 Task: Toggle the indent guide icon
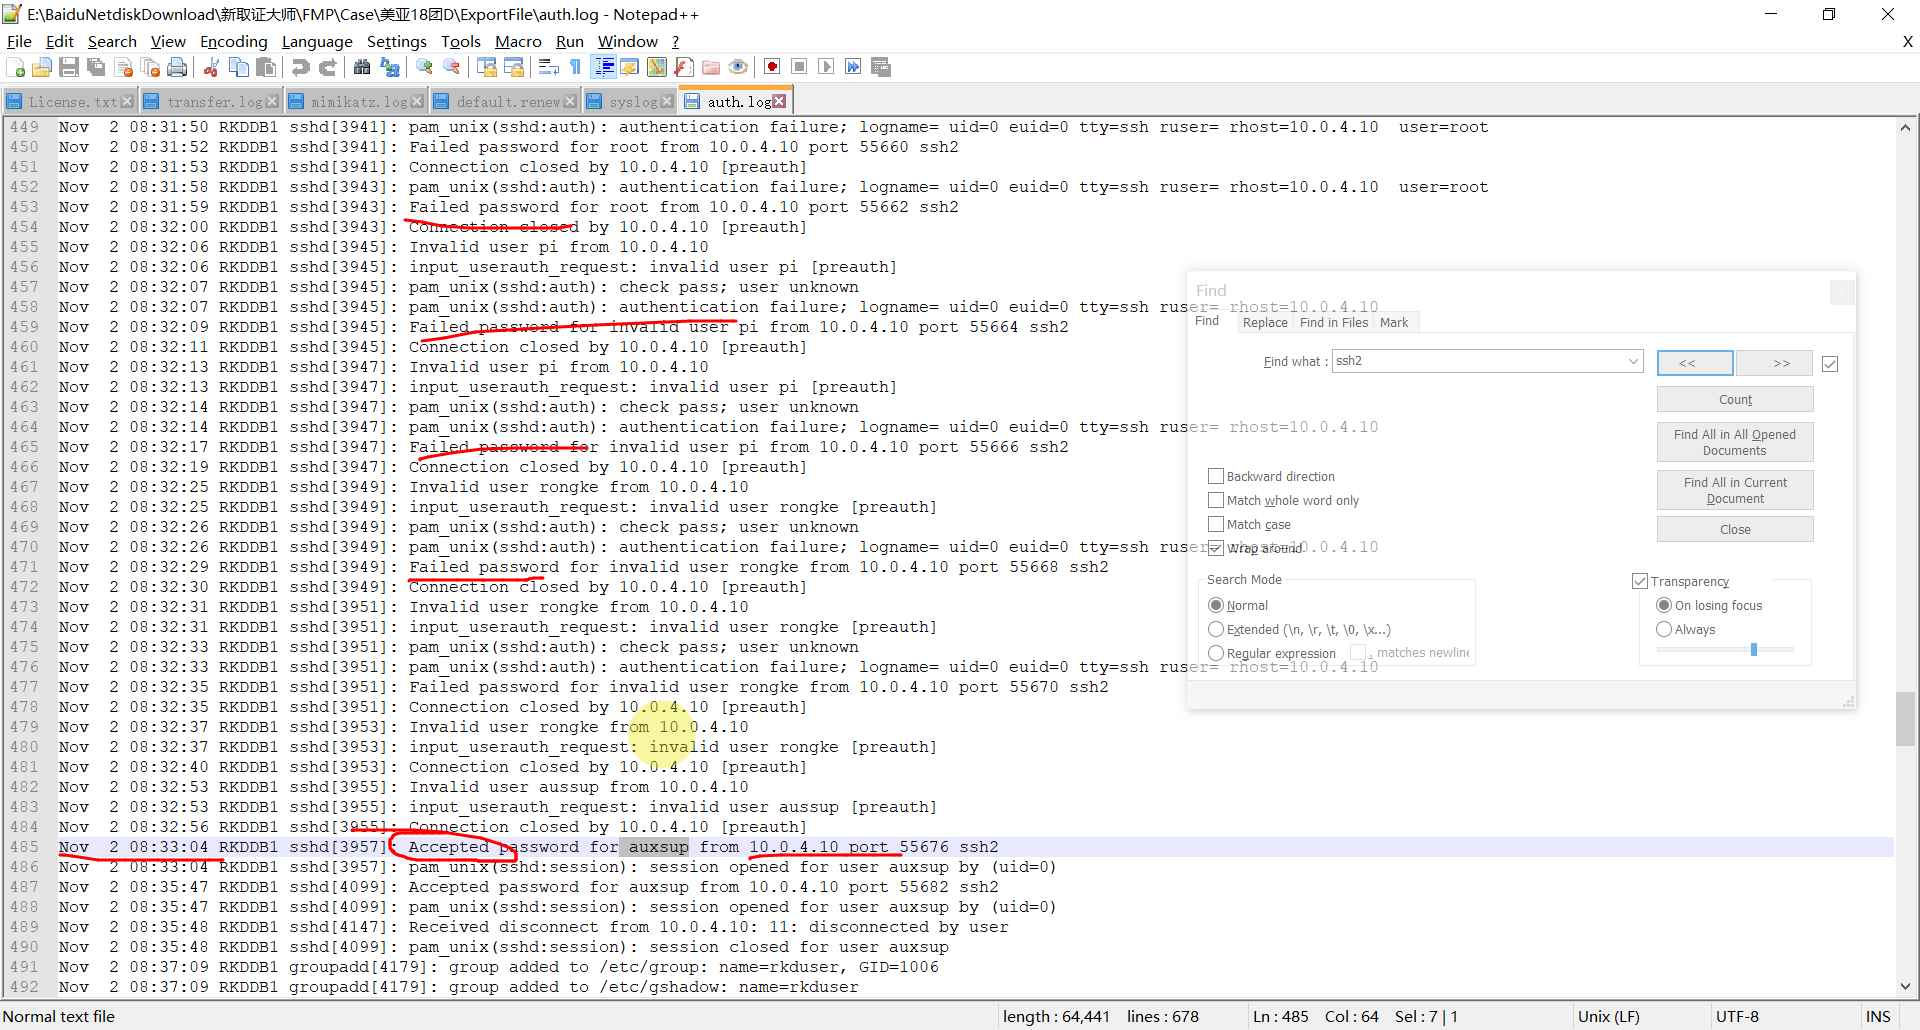point(604,67)
